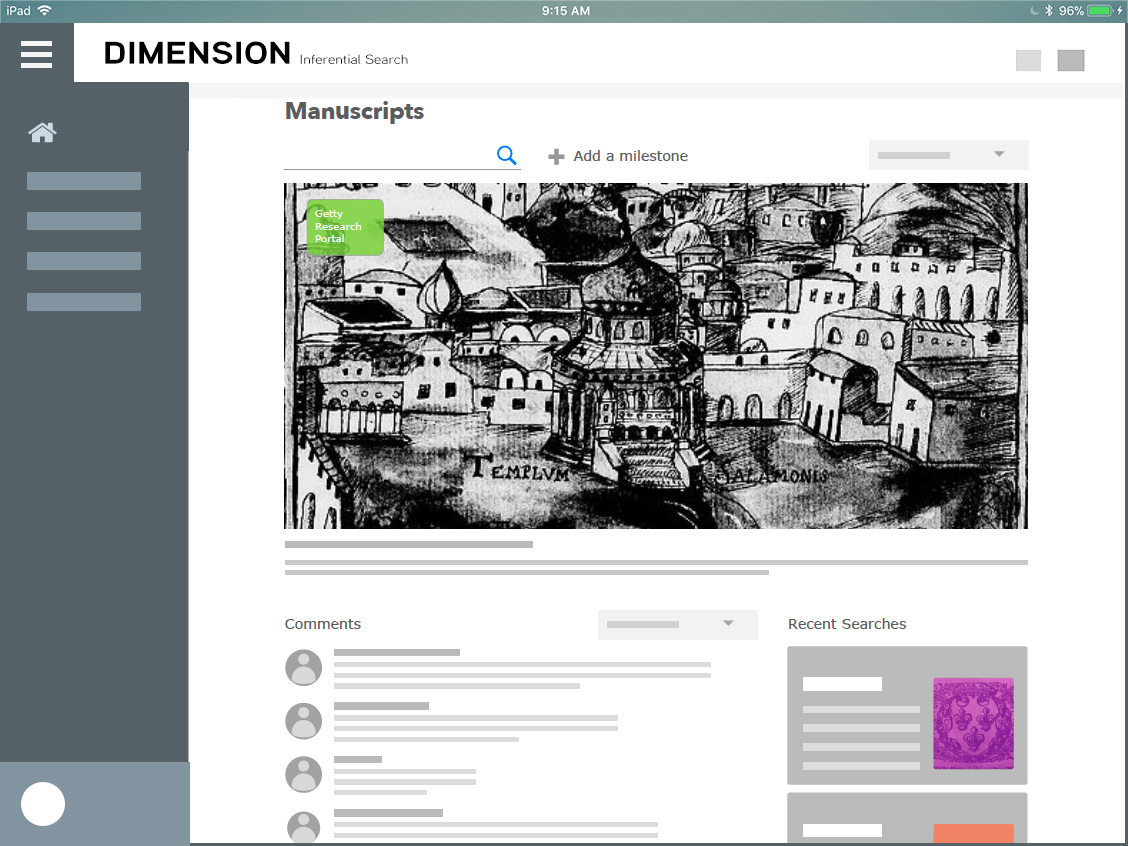Select the fourth sidebar placeholder item
Image resolution: width=1128 pixels, height=846 pixels.
pyautogui.click(x=83, y=302)
